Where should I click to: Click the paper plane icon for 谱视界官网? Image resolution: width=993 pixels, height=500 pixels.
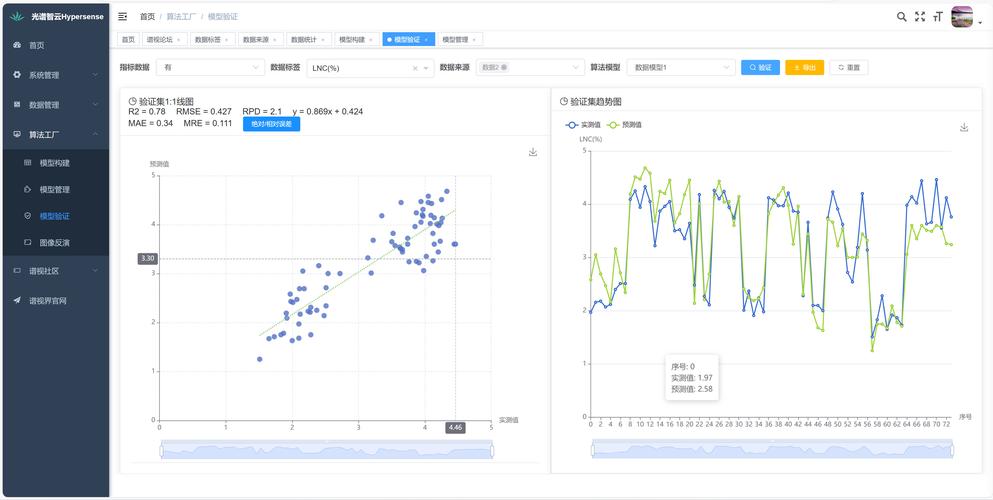17,301
